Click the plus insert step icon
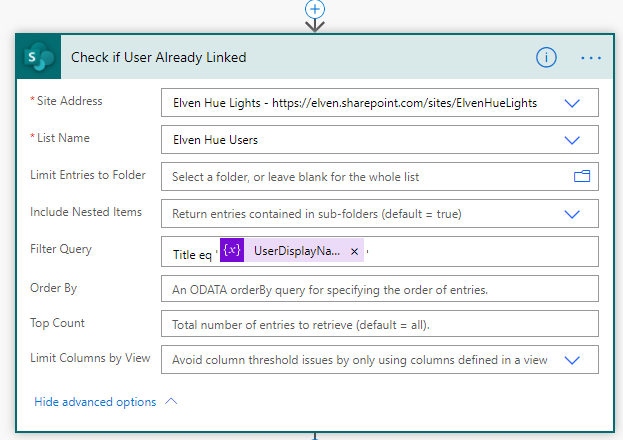Viewport: 623px width, 440px height. click(x=315, y=9)
